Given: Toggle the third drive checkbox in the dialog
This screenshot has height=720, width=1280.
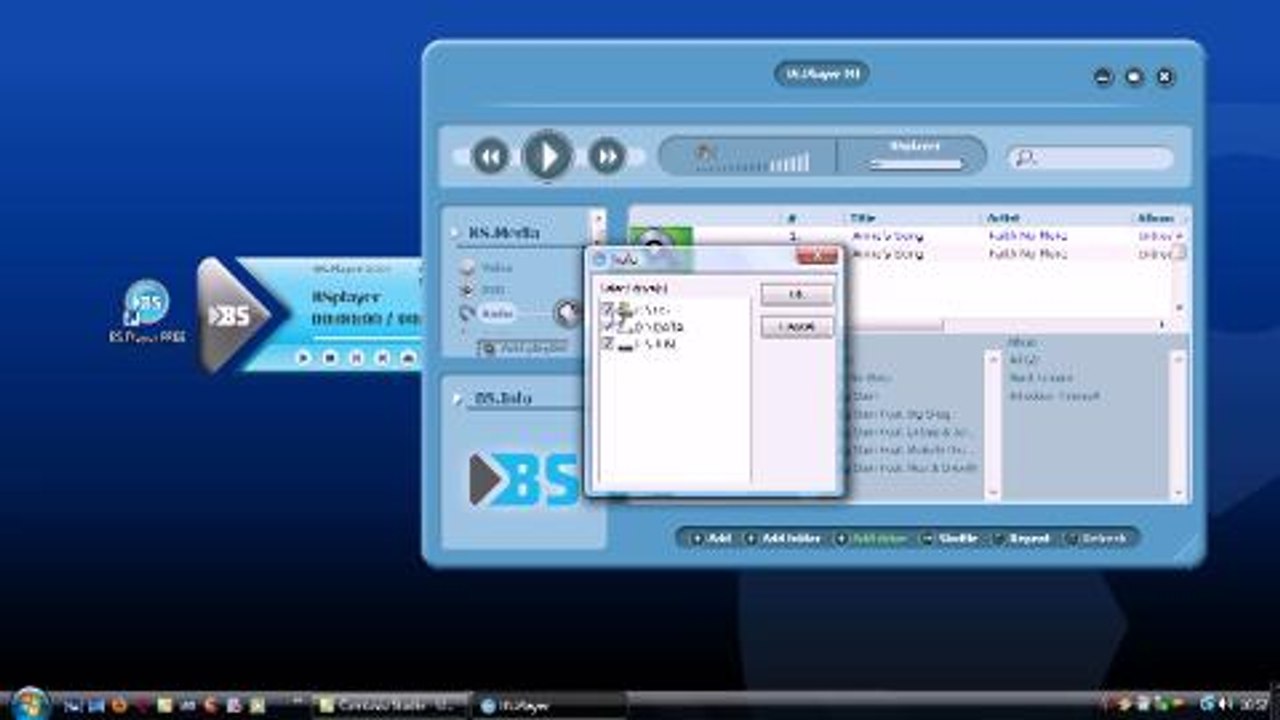Looking at the screenshot, I should (606, 343).
